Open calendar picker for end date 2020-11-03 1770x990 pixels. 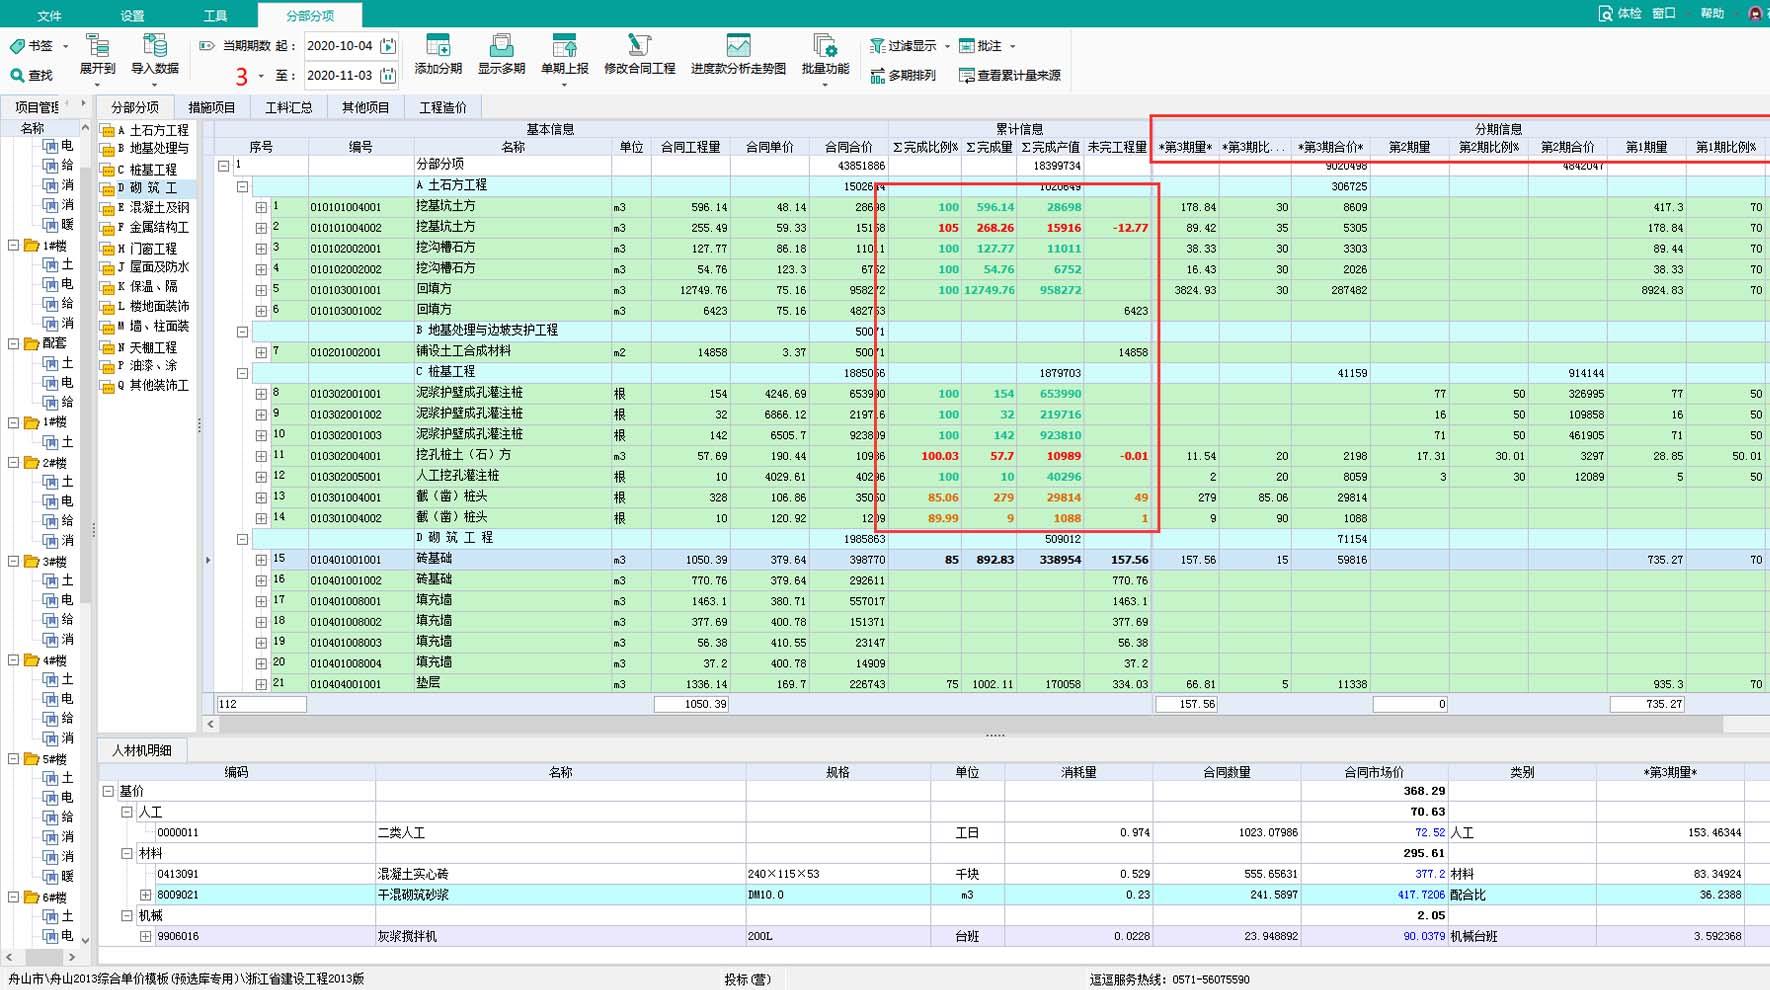(x=388, y=75)
